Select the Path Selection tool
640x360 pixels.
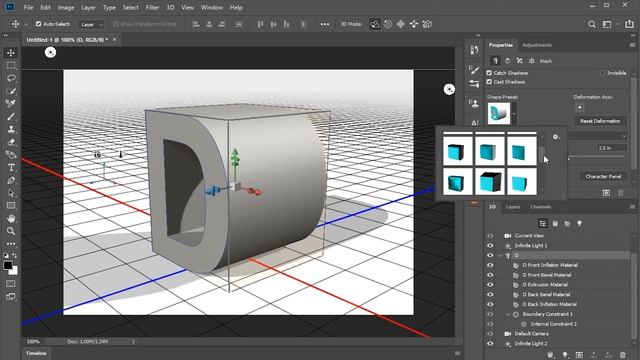point(11,193)
